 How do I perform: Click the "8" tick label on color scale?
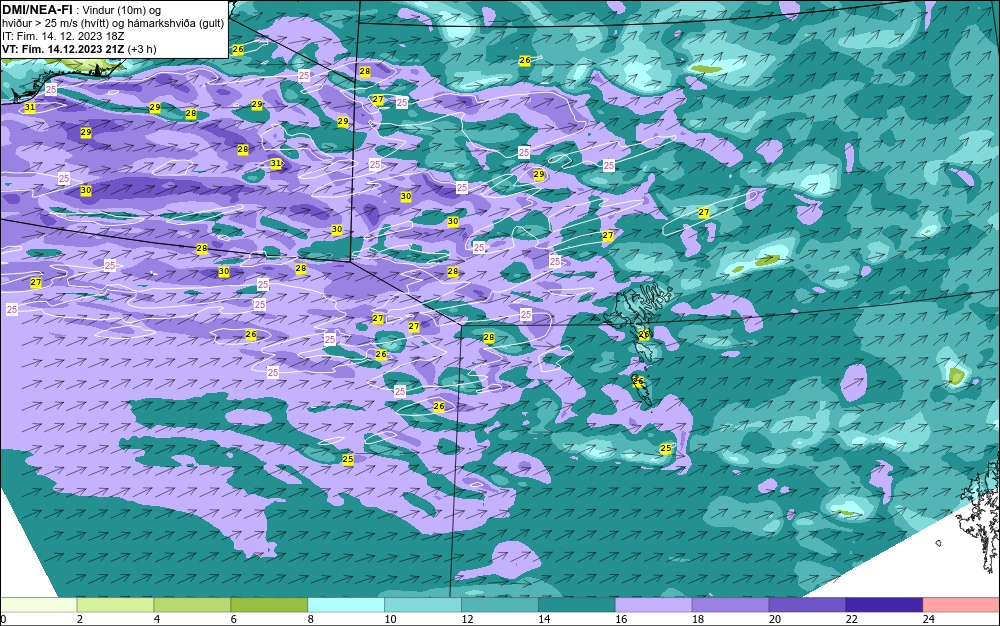click(x=311, y=619)
